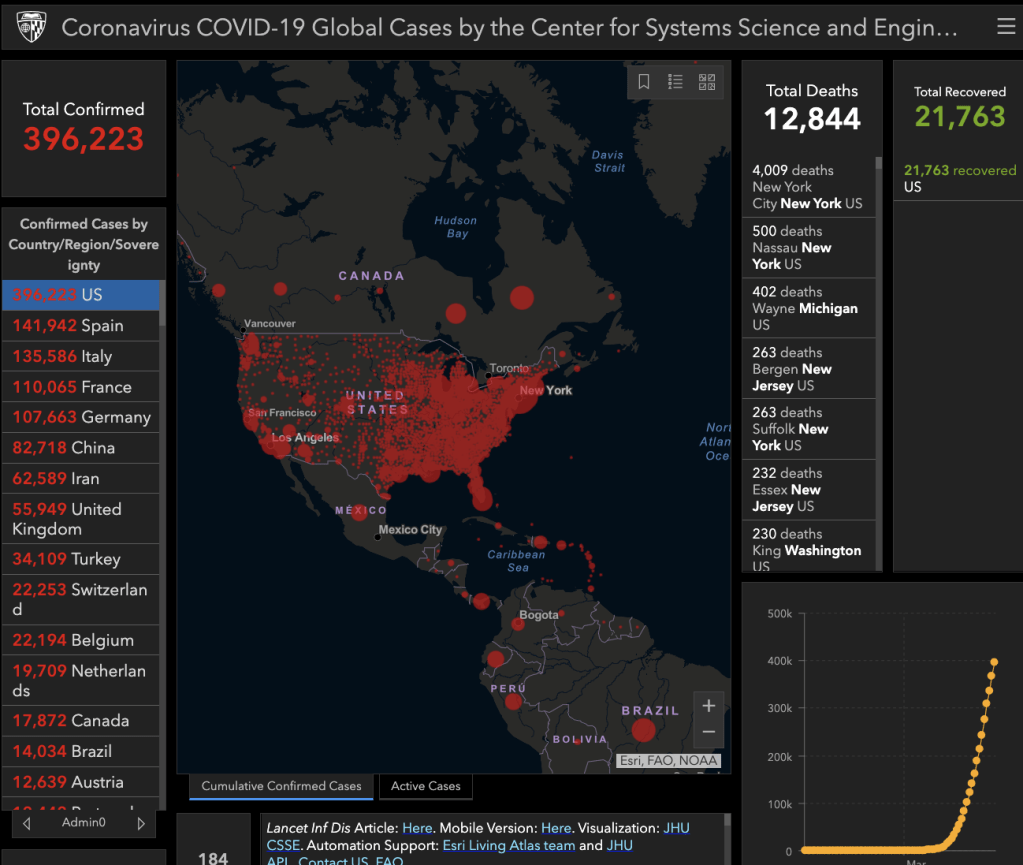Select Wayne Michigan deaths entry
The height and width of the screenshot is (865, 1023).
click(808, 308)
